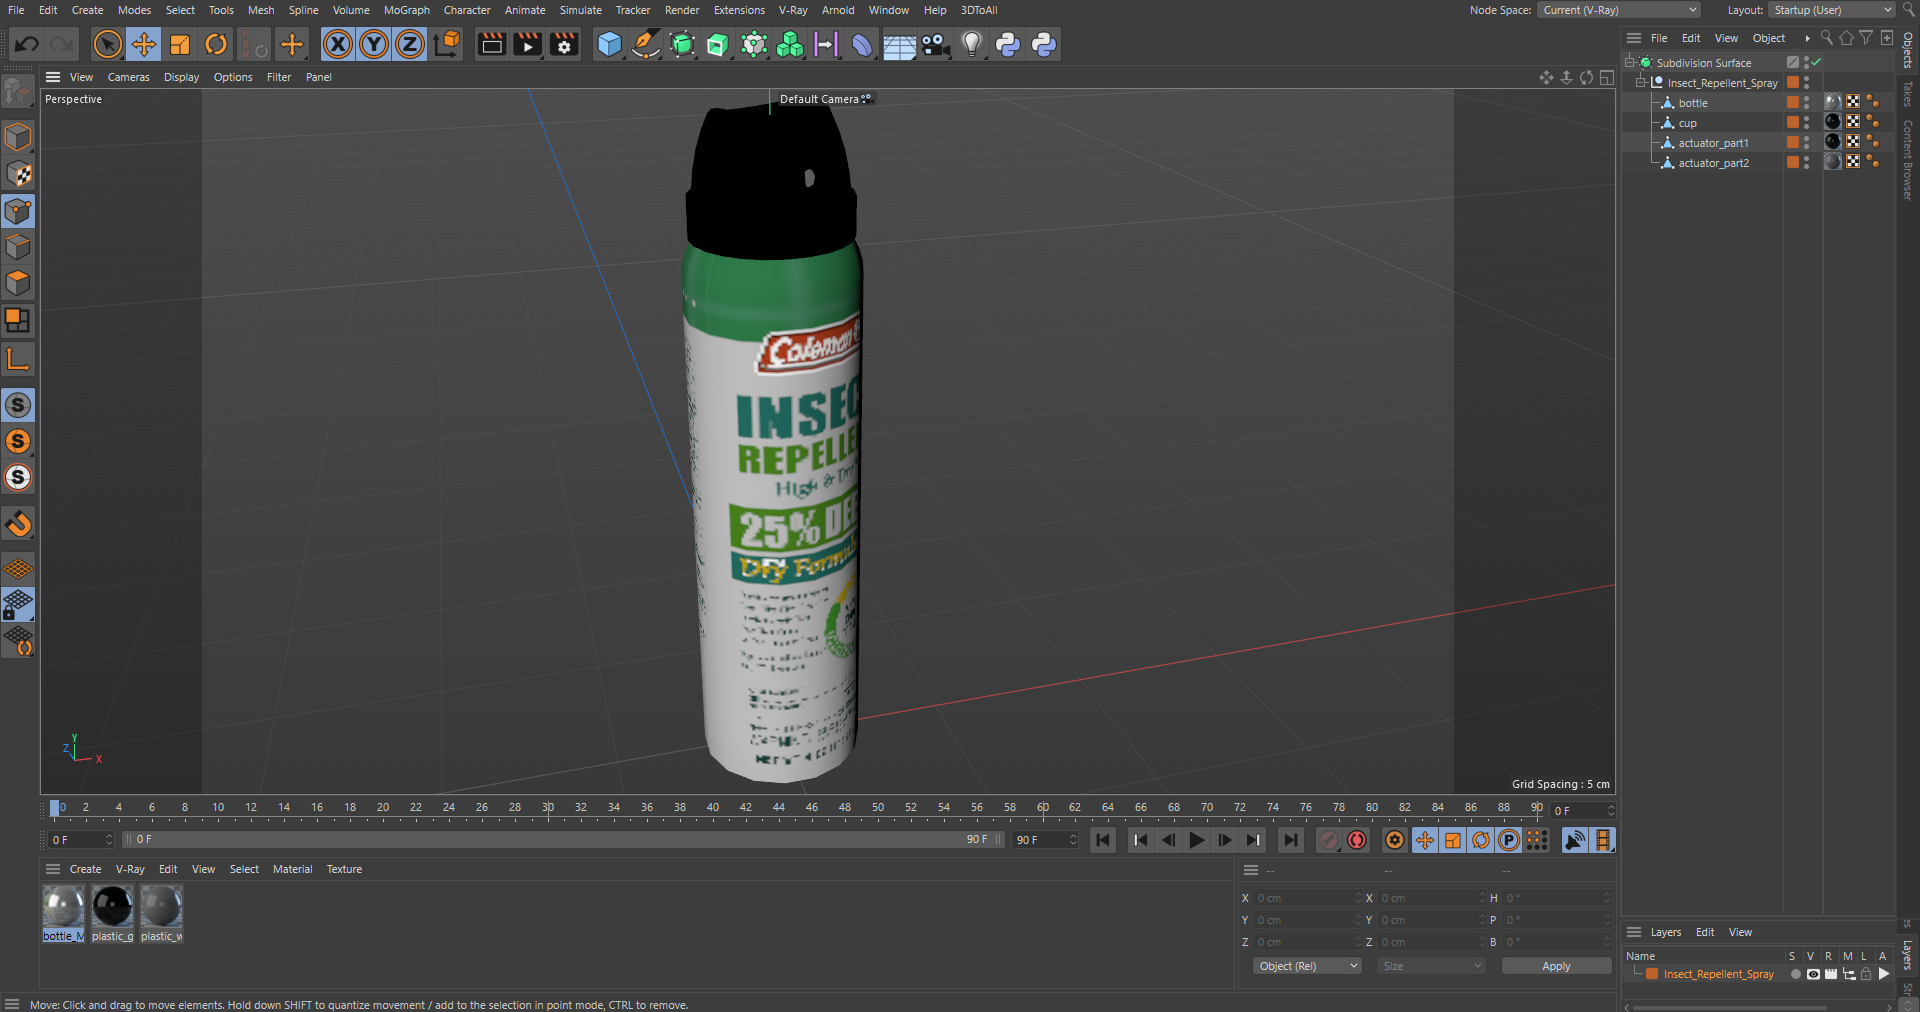Image resolution: width=1920 pixels, height=1012 pixels.
Task: Collapse Subdivision Surface tree node
Action: pyautogui.click(x=1630, y=62)
